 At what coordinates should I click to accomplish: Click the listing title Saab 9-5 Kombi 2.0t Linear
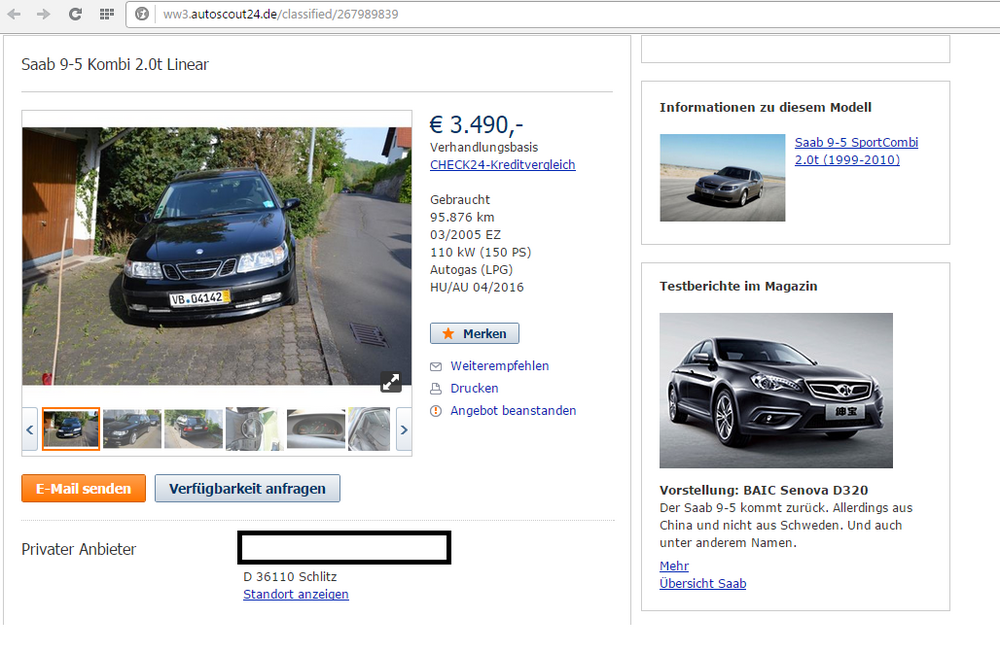click(115, 64)
